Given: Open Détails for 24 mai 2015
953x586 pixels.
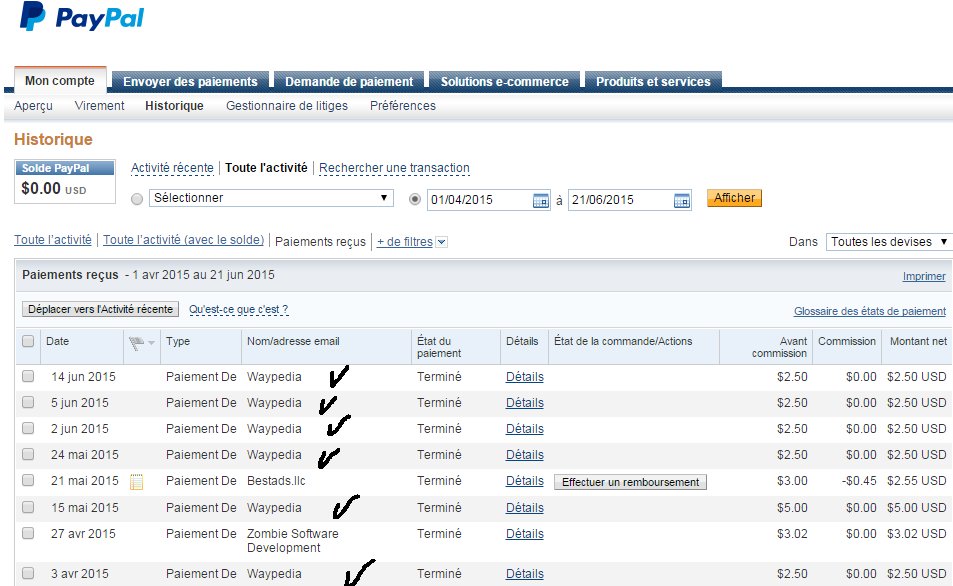Looking at the screenshot, I should (525, 455).
